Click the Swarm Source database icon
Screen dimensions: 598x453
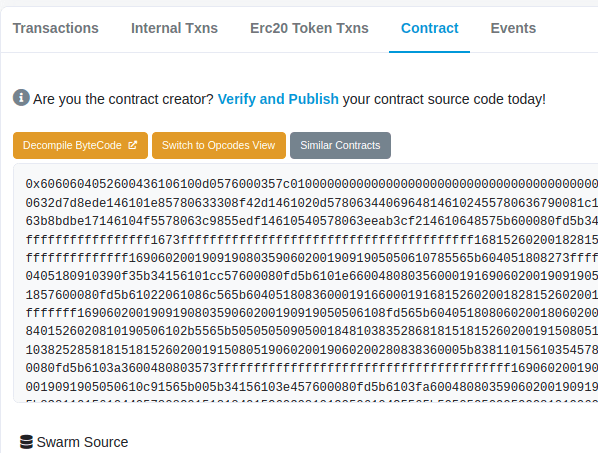click(26, 442)
